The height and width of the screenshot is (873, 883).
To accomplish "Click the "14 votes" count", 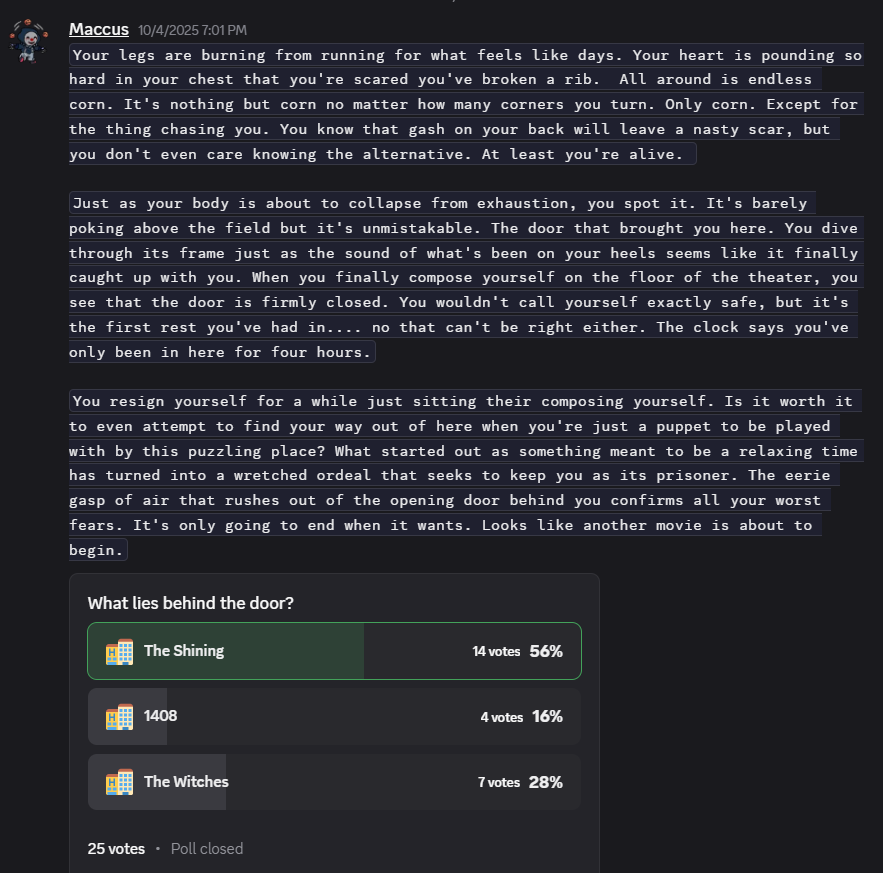I will pos(496,651).
